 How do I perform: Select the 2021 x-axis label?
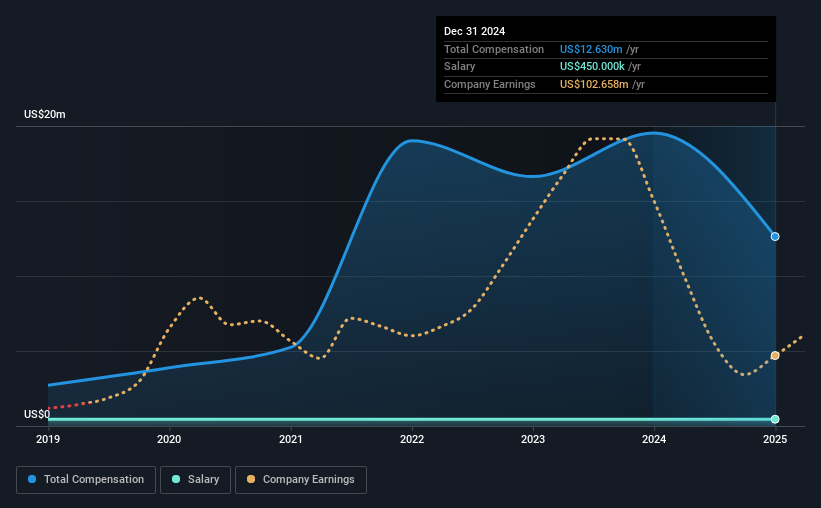pyautogui.click(x=291, y=439)
